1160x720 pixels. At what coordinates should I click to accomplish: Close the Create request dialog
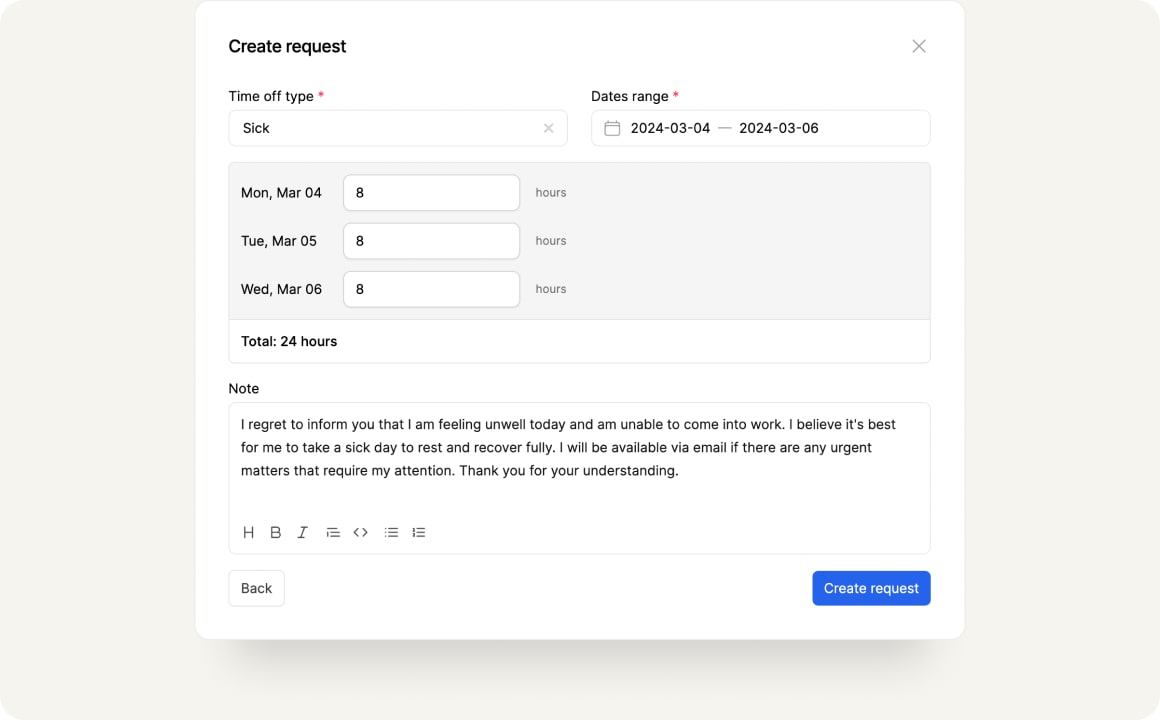tap(919, 46)
